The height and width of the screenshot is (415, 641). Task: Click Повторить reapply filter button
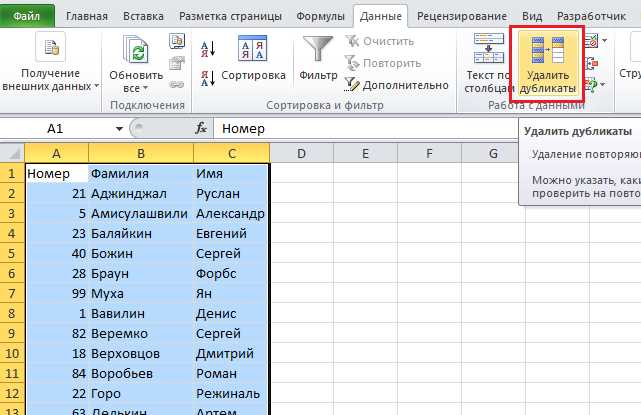click(x=383, y=63)
